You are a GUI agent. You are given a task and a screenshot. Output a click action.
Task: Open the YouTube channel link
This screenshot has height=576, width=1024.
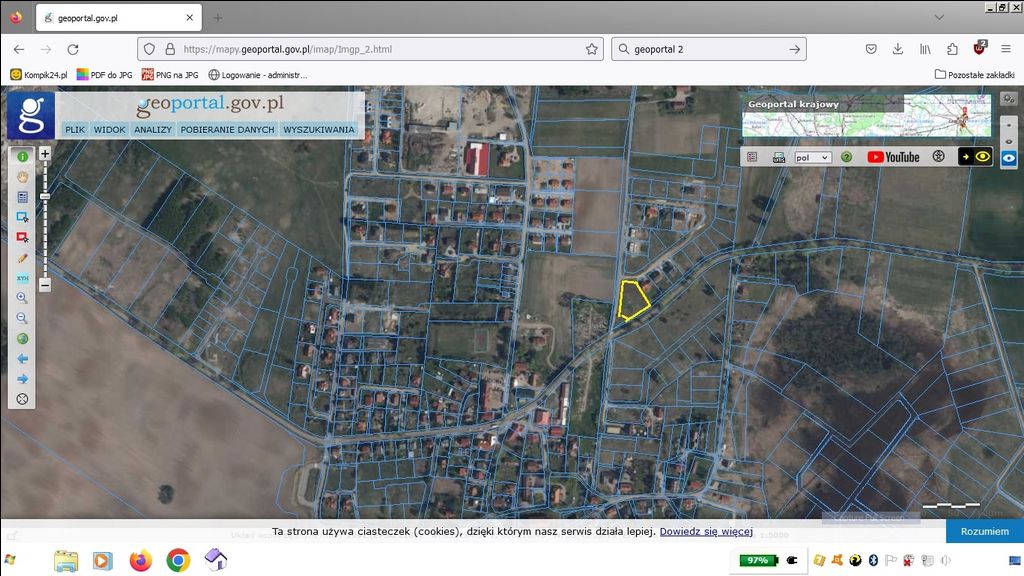pos(893,157)
